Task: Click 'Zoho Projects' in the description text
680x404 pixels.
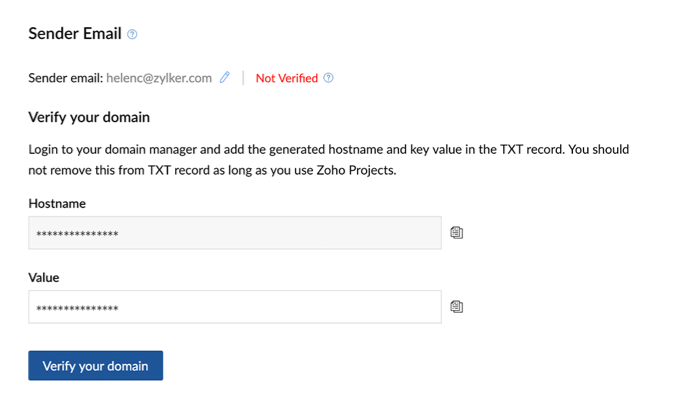Action: pos(356,170)
